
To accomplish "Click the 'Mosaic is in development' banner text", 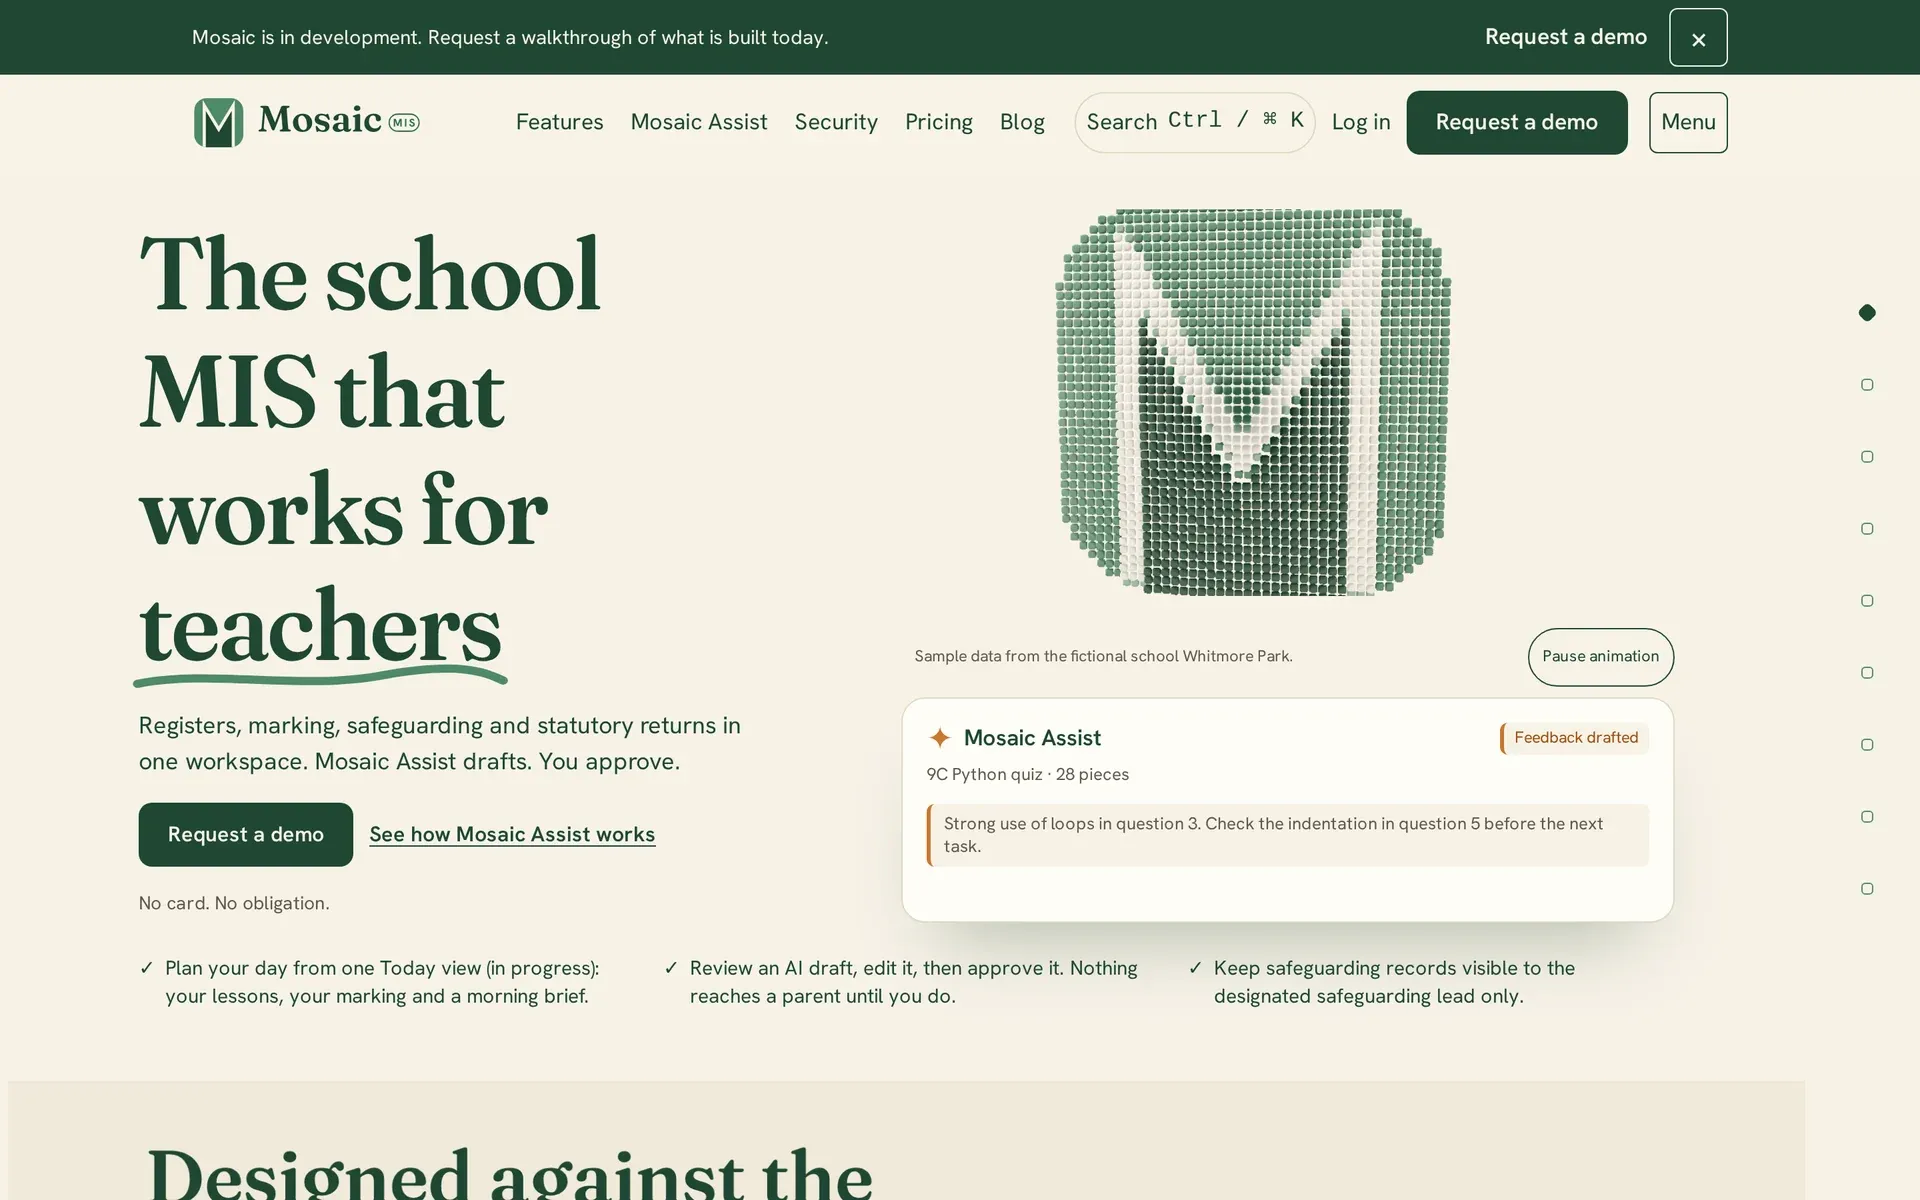I will coord(510,37).
